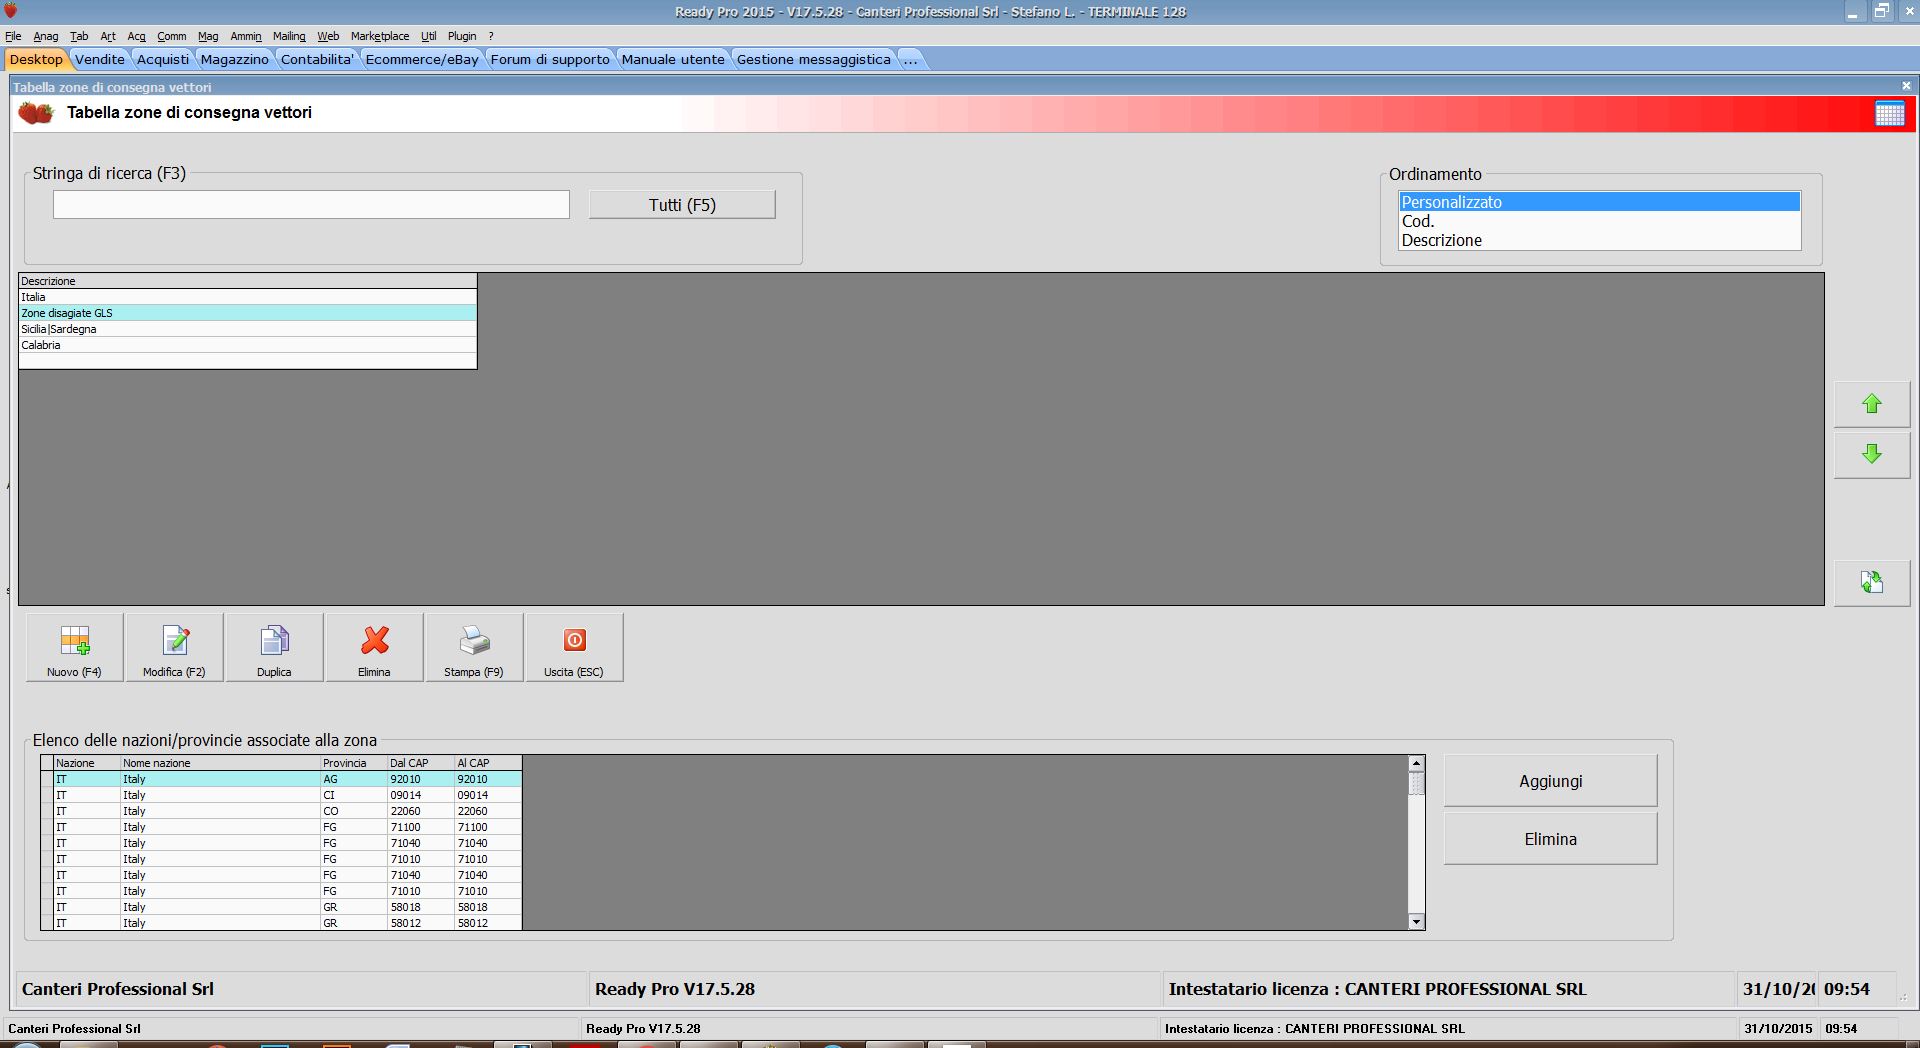Click the Duplica duplicate icon
The width and height of the screenshot is (1920, 1048).
[x=274, y=648]
